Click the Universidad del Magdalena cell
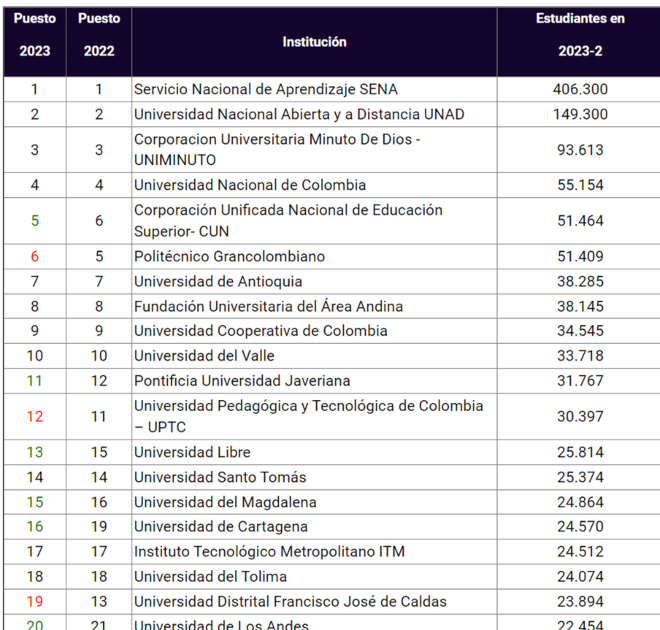 (x=228, y=501)
